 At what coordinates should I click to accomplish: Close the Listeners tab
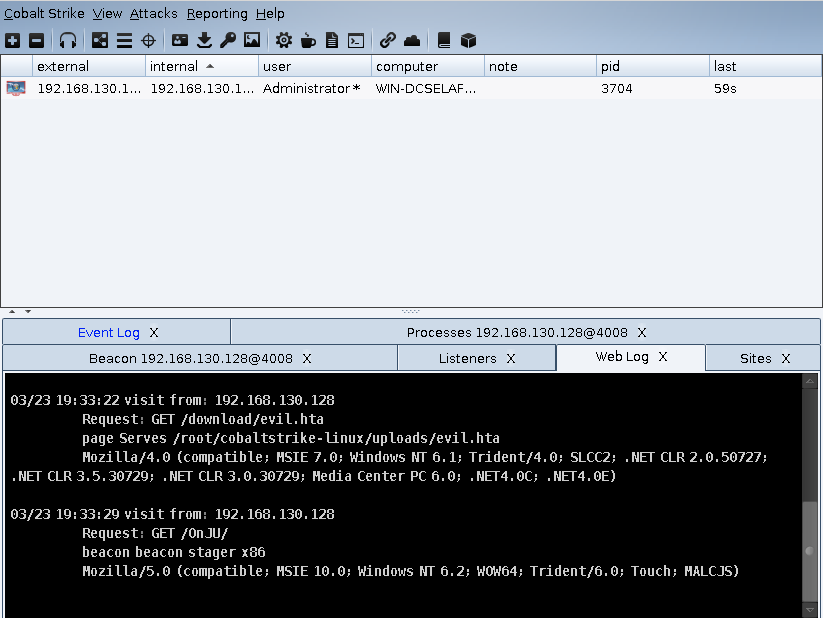pyautogui.click(x=511, y=359)
